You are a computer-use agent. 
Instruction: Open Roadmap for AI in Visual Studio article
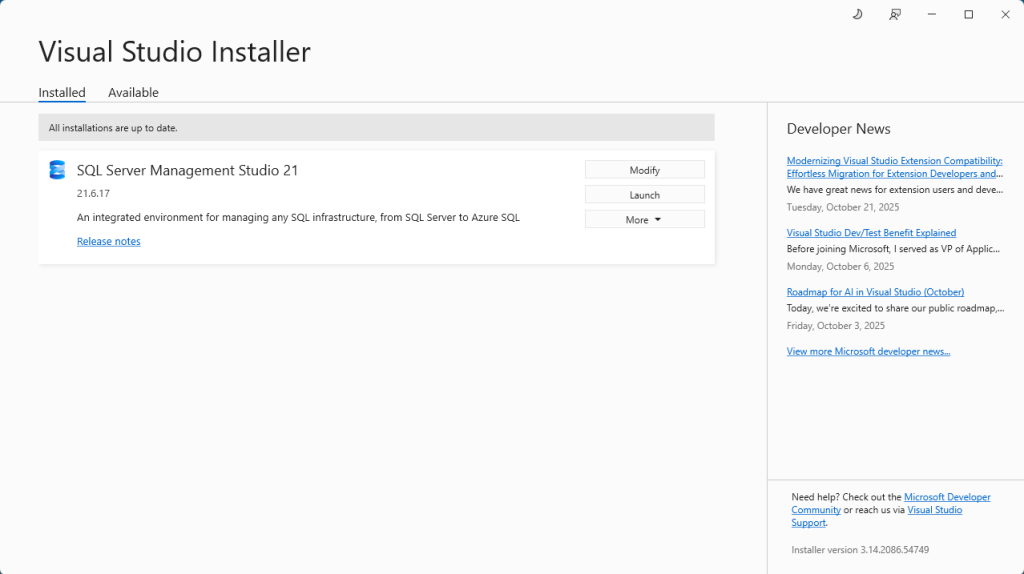point(875,292)
